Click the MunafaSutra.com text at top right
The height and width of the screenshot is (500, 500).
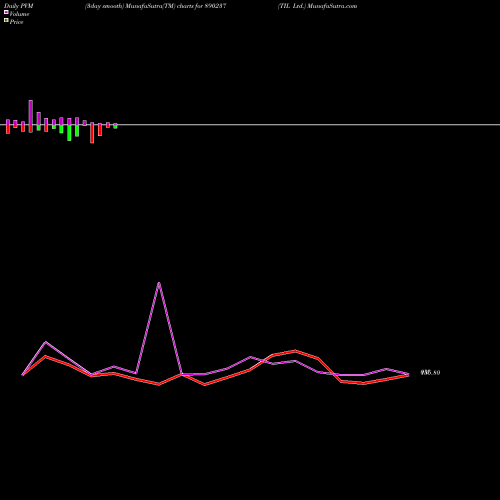pos(332,6)
